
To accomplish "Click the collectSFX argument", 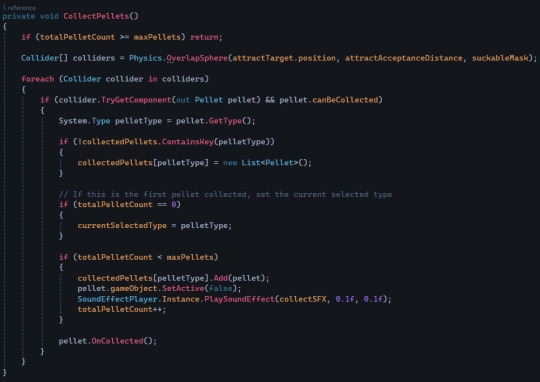I will click(303, 299).
